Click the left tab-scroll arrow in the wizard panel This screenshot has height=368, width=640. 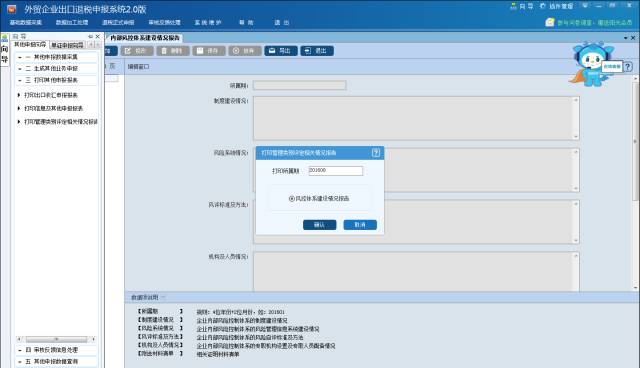pos(91,44)
